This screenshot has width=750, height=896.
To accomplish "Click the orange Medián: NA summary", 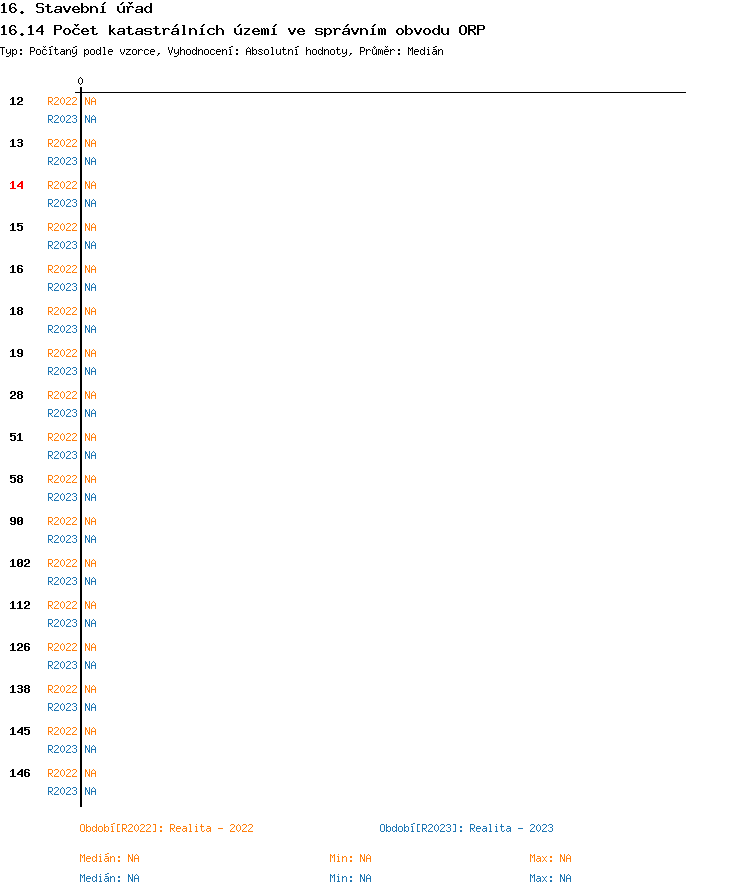I will [x=109, y=858].
